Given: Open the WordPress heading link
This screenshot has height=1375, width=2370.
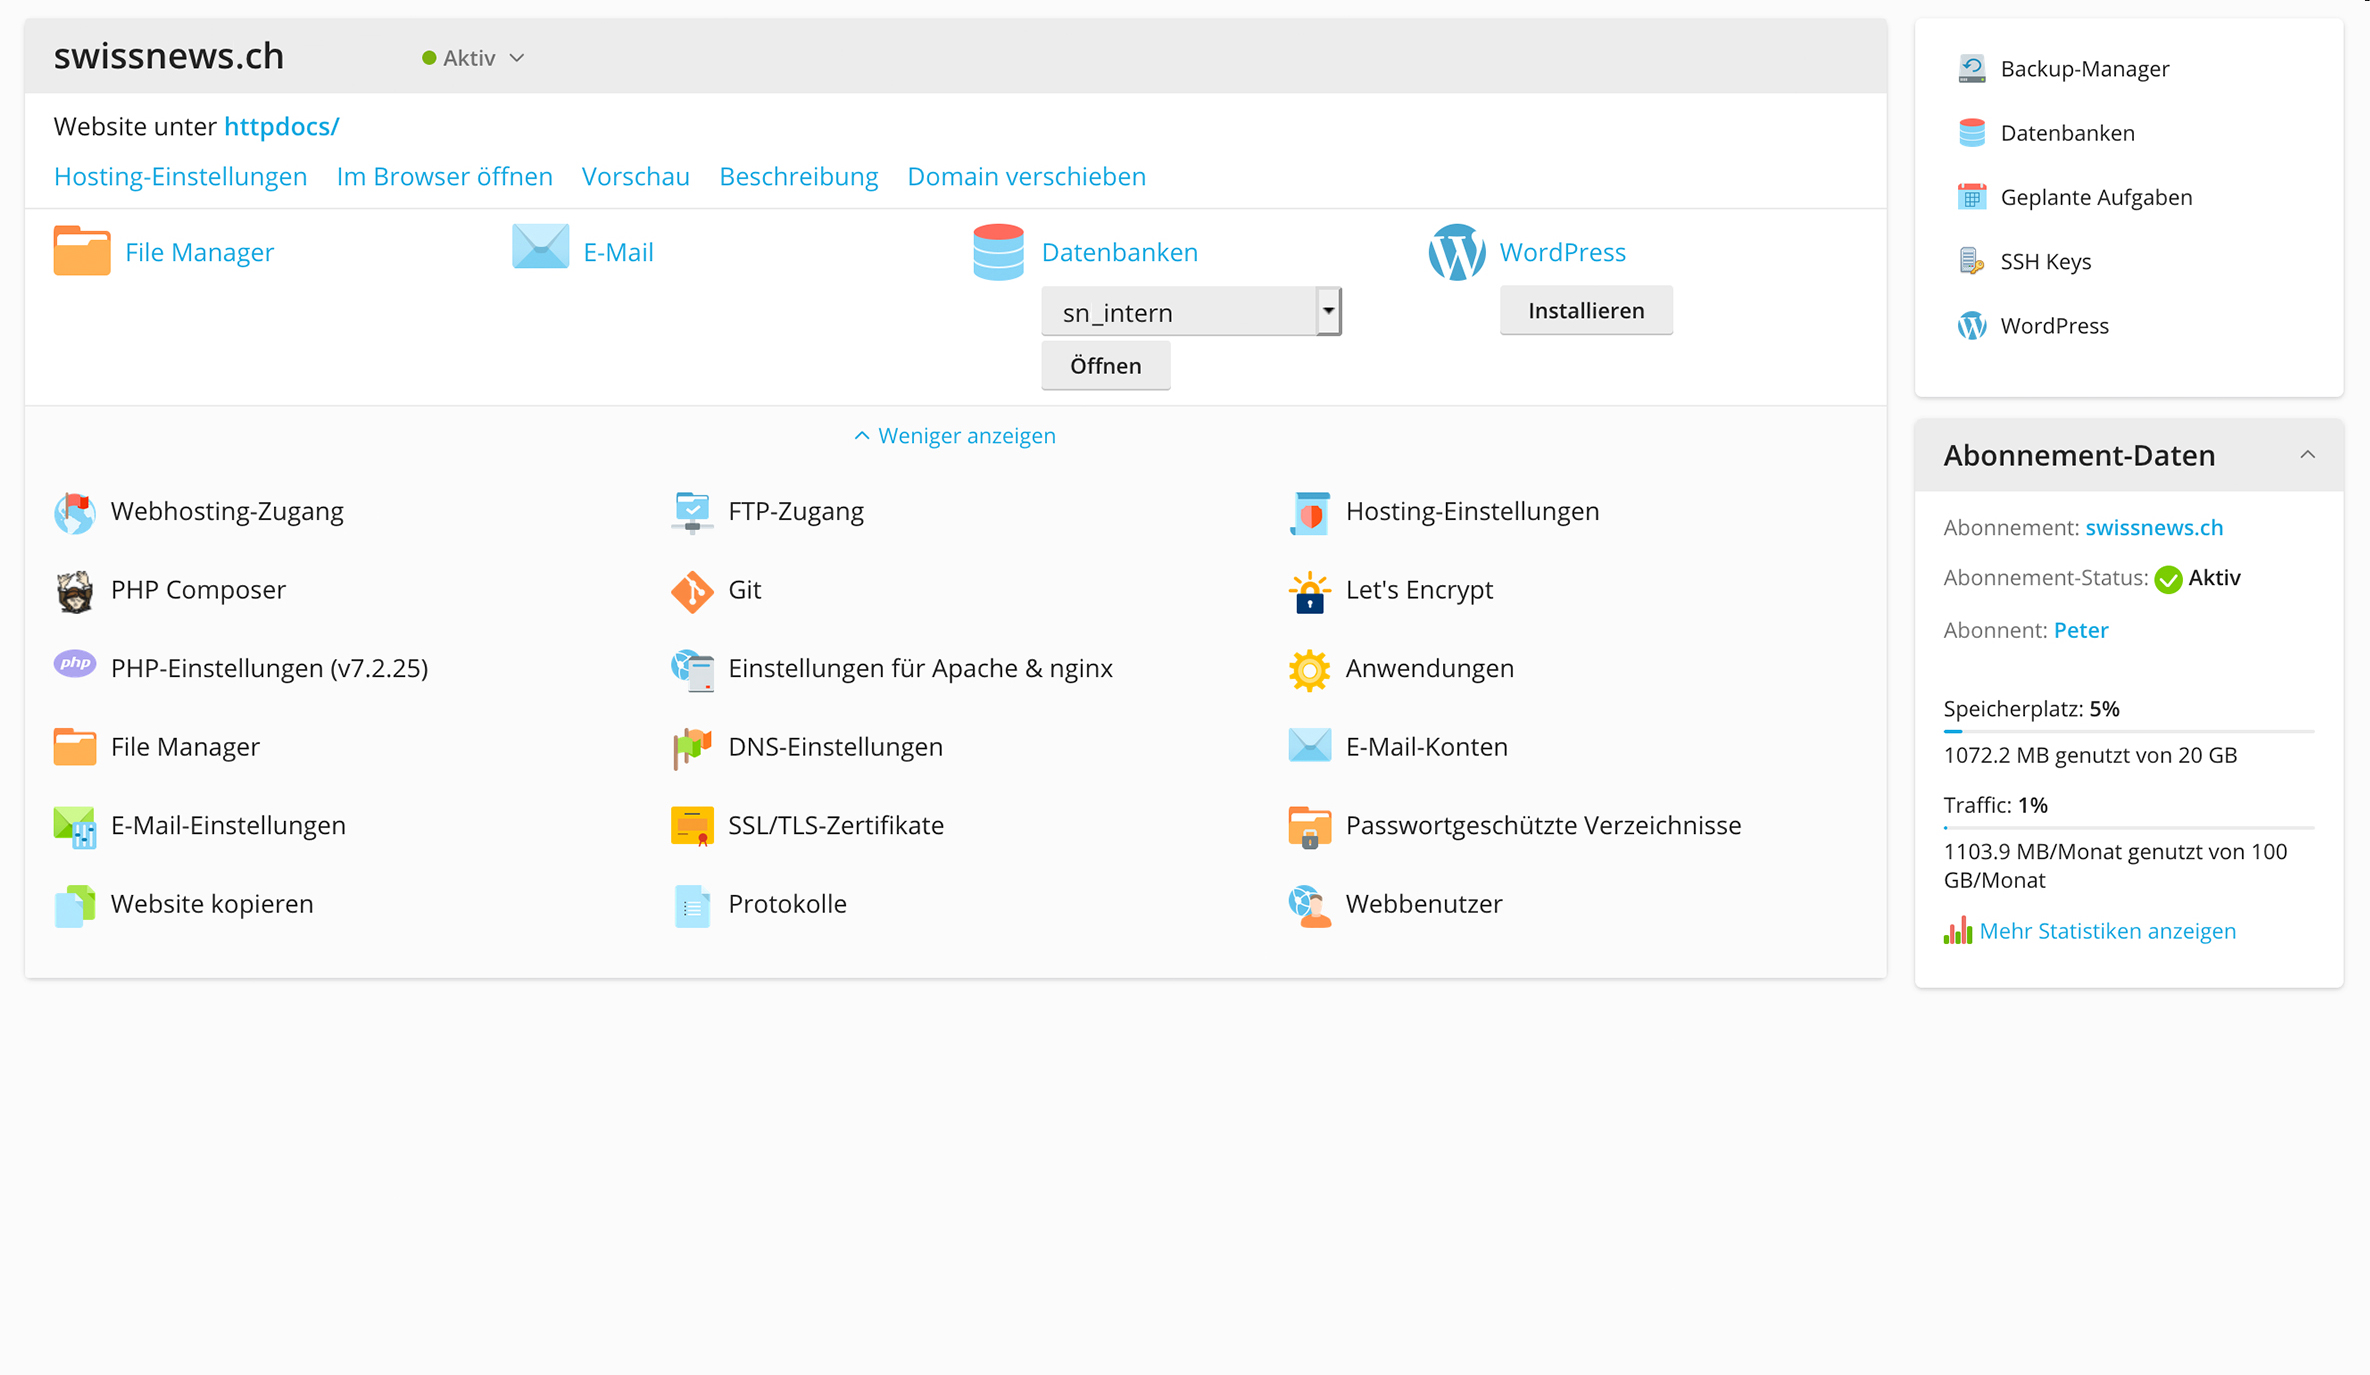Looking at the screenshot, I should (x=1562, y=252).
